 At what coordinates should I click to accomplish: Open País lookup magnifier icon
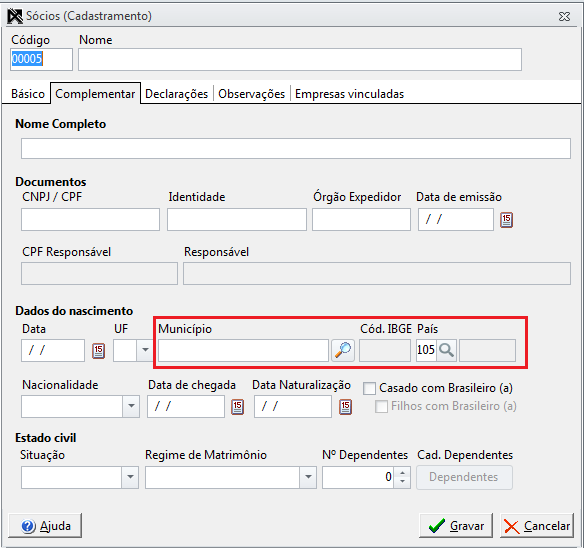446,350
